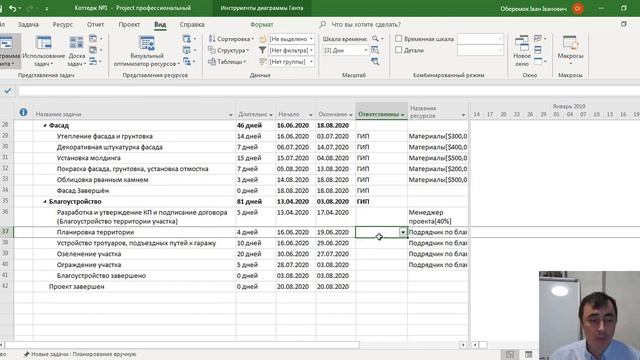
Task: Click the table horizontal scrollbar
Action: click(182, 345)
